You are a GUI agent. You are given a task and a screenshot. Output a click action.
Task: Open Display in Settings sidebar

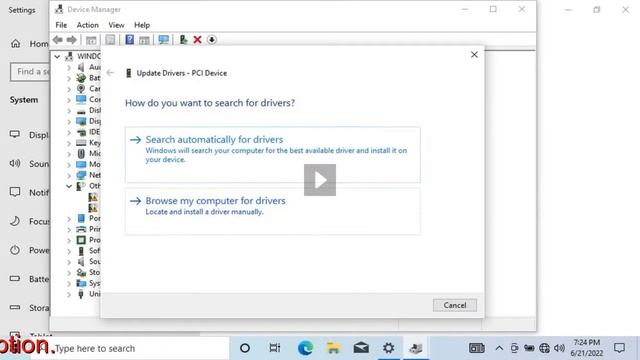coord(29,135)
